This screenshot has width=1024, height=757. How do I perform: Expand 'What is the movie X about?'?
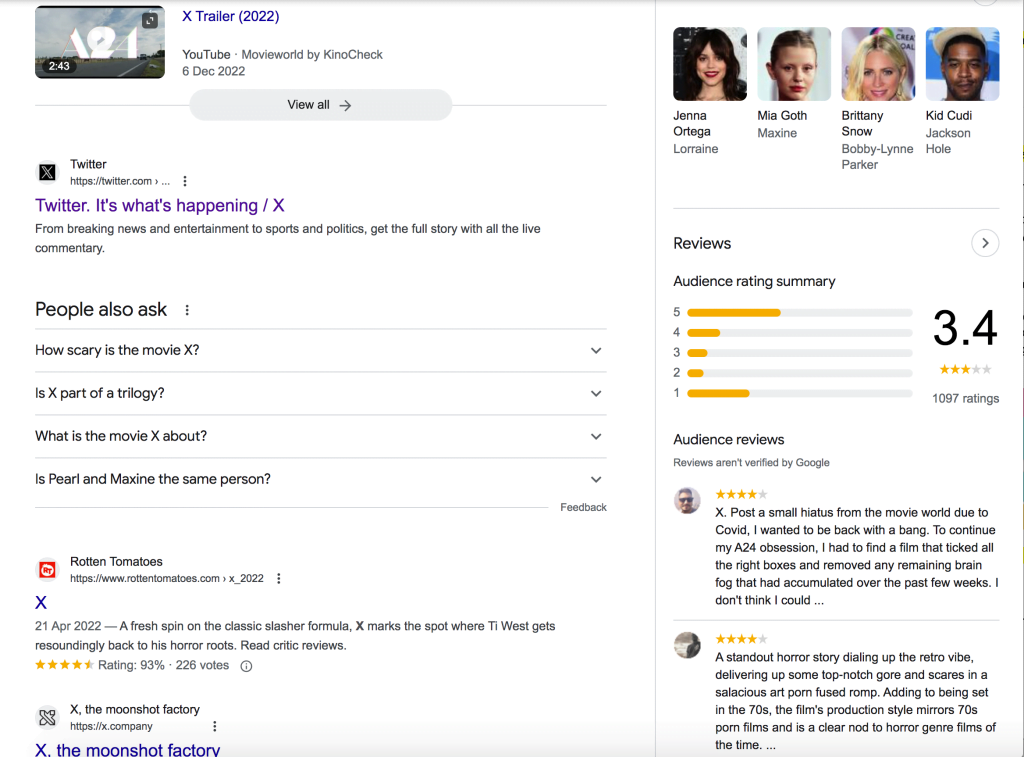click(x=596, y=436)
